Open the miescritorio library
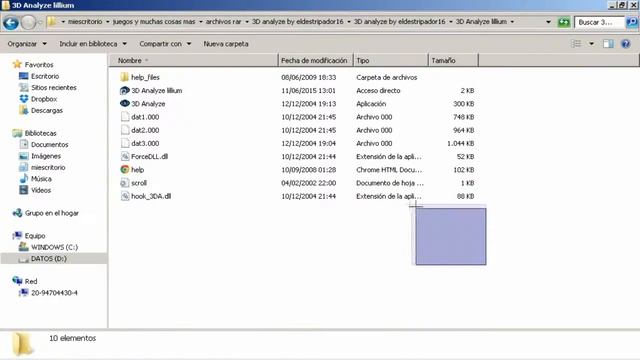Viewport: 640px width, 360px height. click(x=48, y=168)
